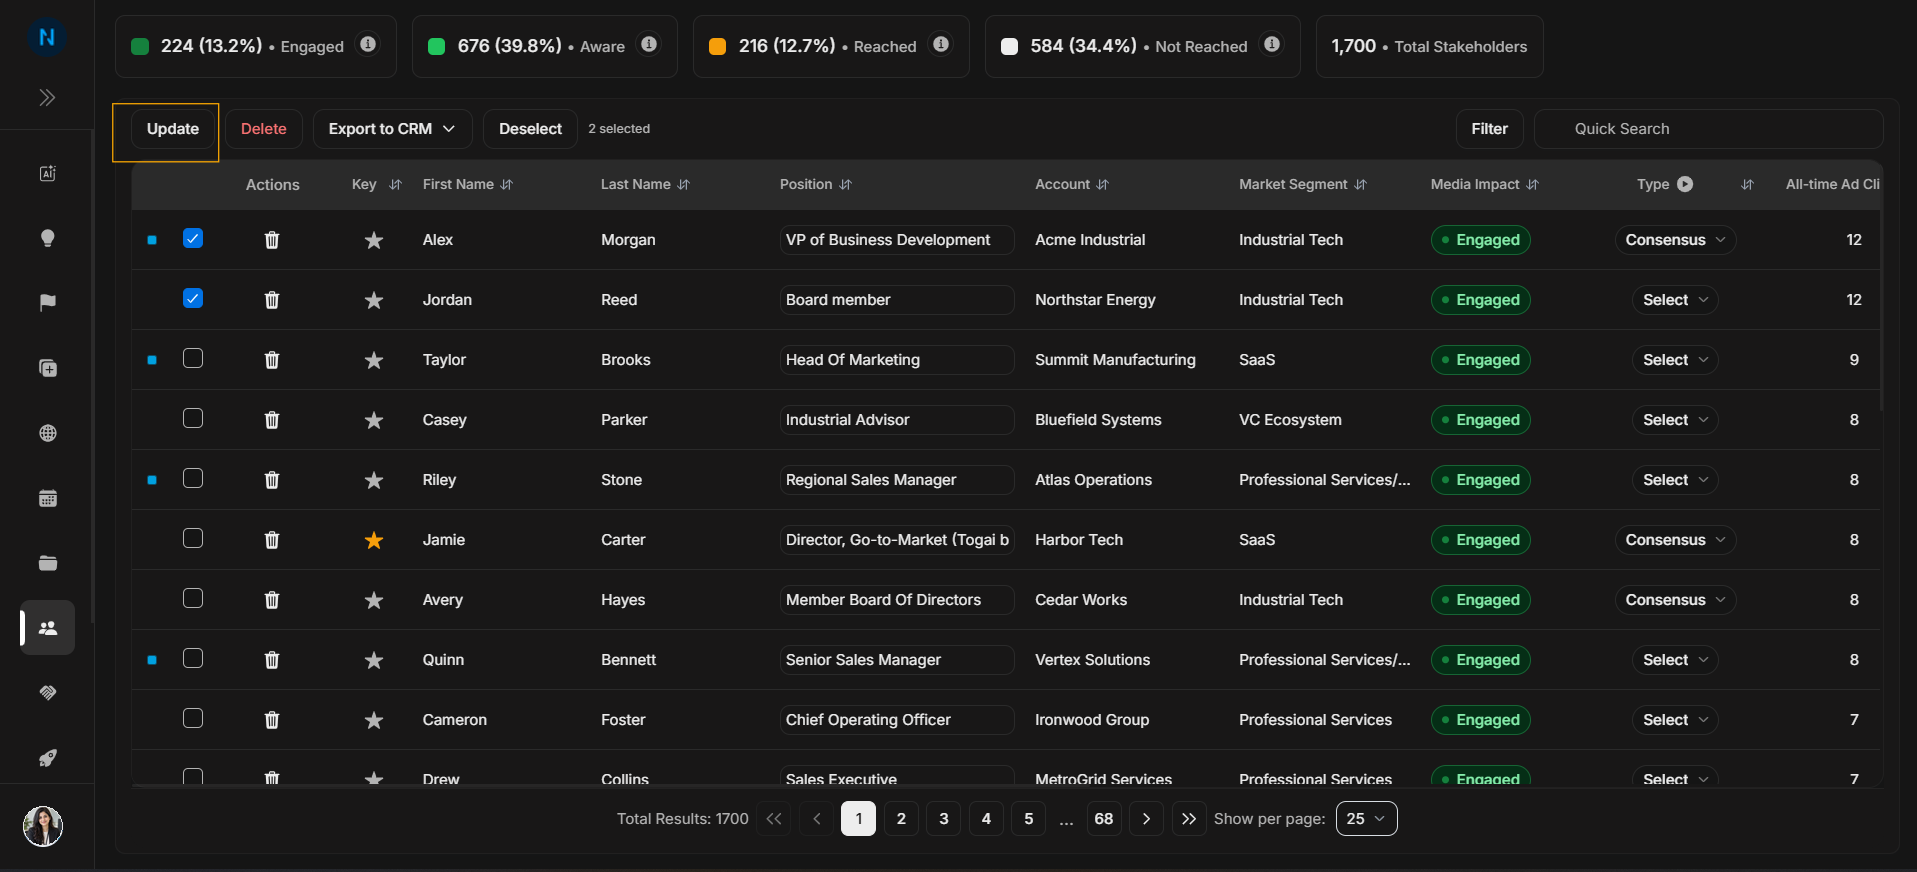Open Type dropdown for Jordan Reed
The height and width of the screenshot is (872, 1917).
click(1675, 300)
